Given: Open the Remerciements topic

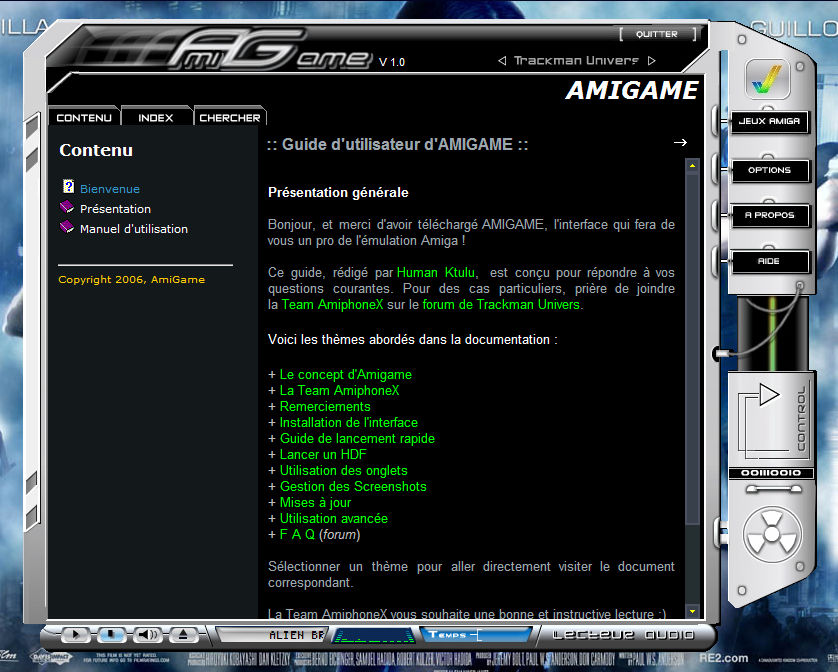Looking at the screenshot, I should [x=325, y=407].
